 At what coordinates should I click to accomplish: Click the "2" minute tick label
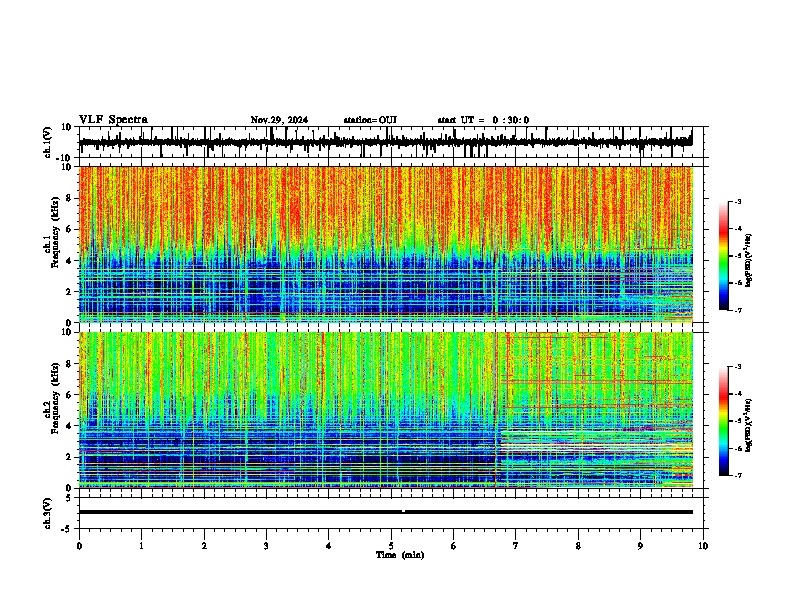click(x=204, y=546)
